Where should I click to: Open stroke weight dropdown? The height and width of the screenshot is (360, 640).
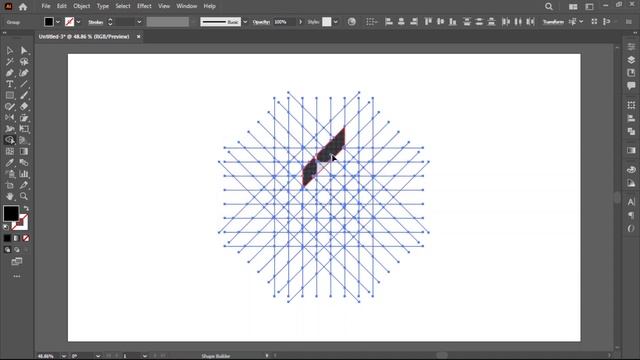point(139,22)
